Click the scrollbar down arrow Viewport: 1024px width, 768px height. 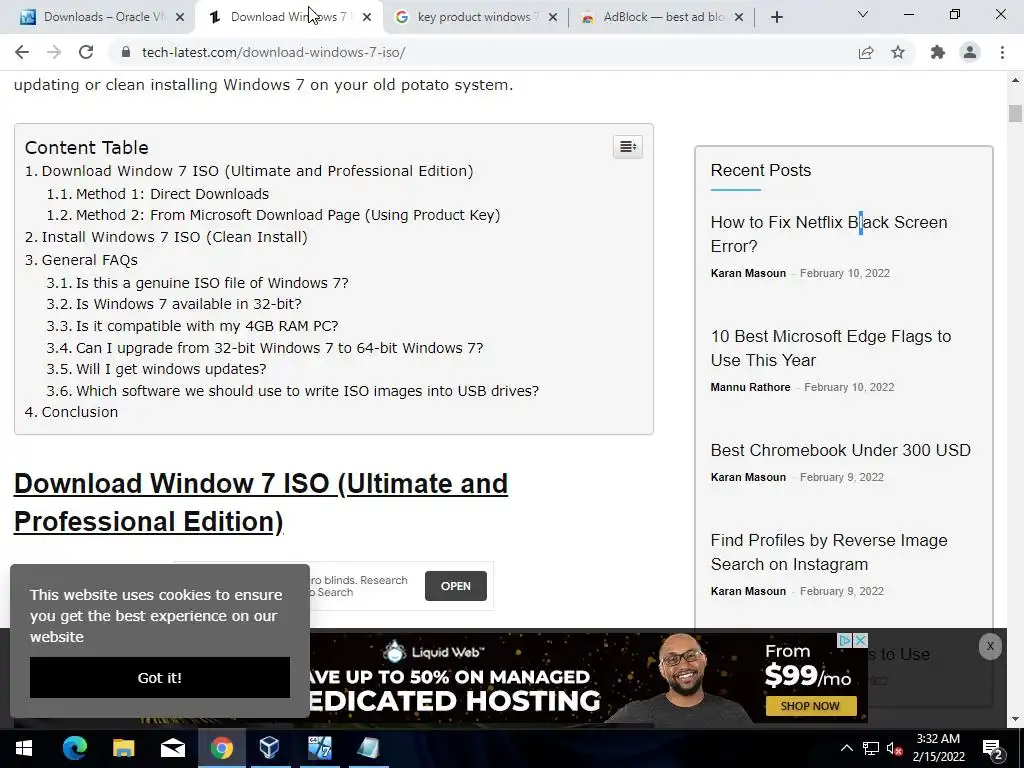pos(1015,719)
